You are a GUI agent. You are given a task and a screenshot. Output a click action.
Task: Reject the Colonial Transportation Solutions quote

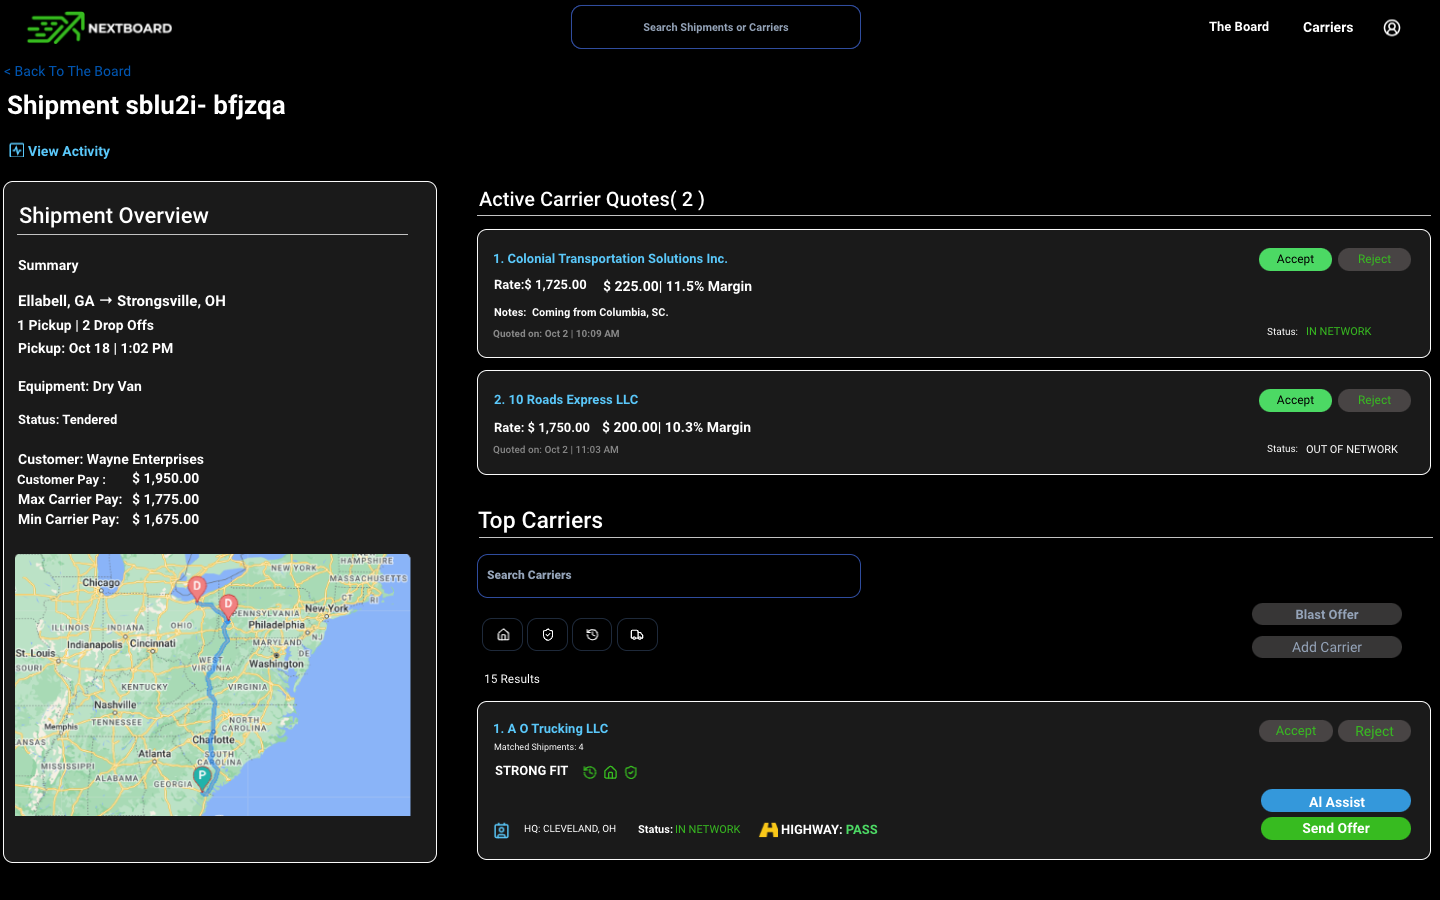(x=1374, y=259)
